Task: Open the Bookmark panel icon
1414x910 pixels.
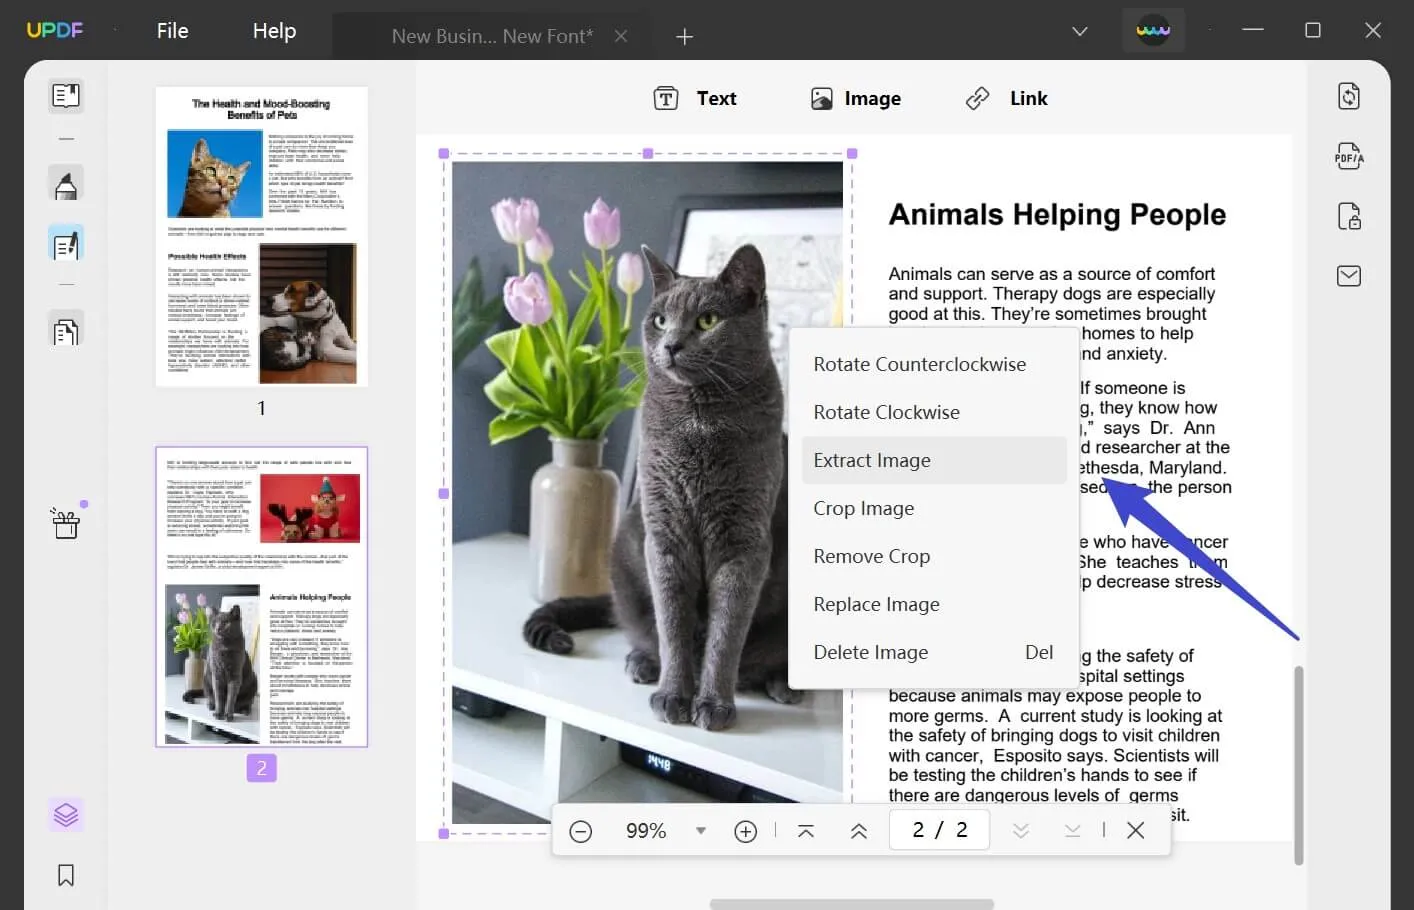Action: pyautogui.click(x=66, y=875)
